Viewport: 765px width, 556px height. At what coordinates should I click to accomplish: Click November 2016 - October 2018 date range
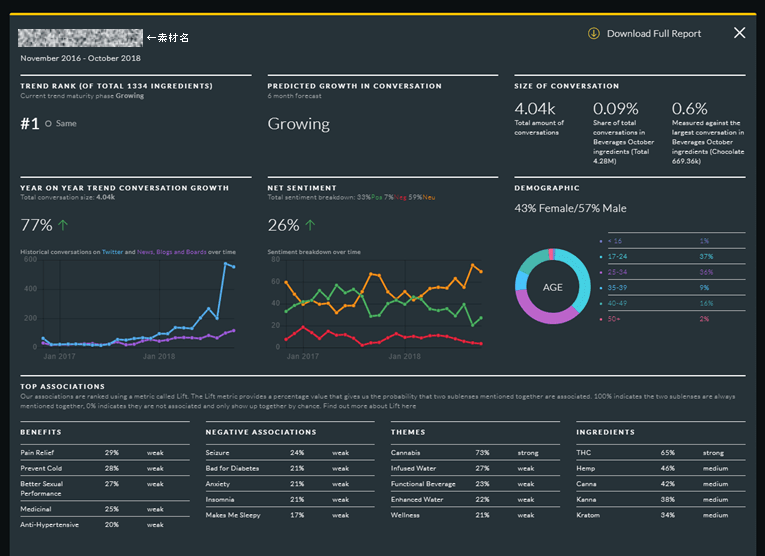81,58
